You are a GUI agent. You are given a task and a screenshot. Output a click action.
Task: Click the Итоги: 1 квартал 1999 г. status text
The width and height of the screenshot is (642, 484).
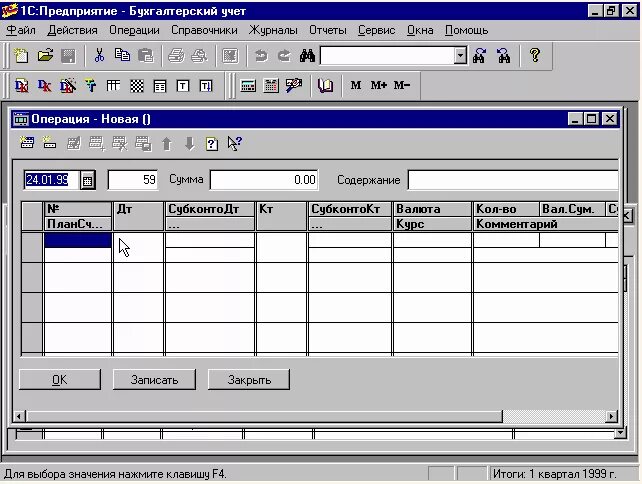[x=554, y=474]
